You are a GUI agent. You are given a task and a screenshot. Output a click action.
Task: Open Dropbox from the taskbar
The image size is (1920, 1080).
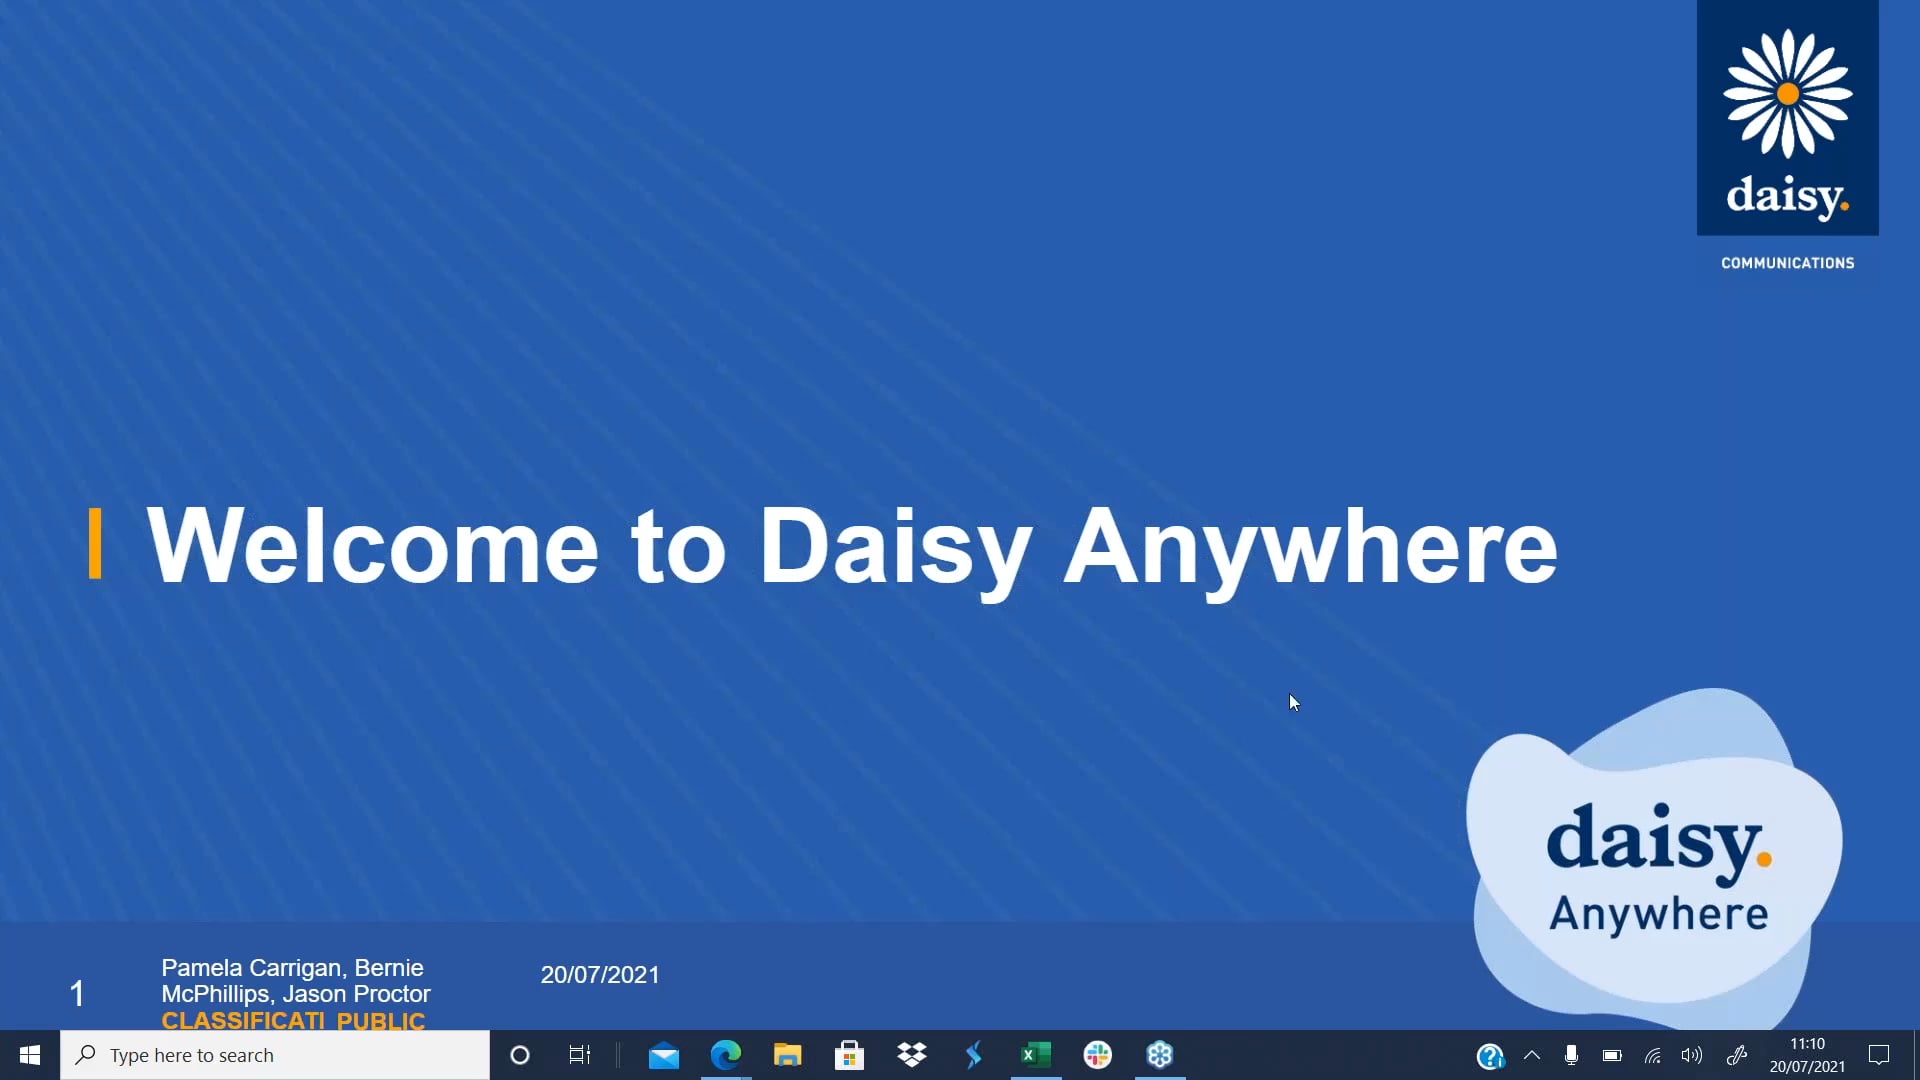point(912,1055)
